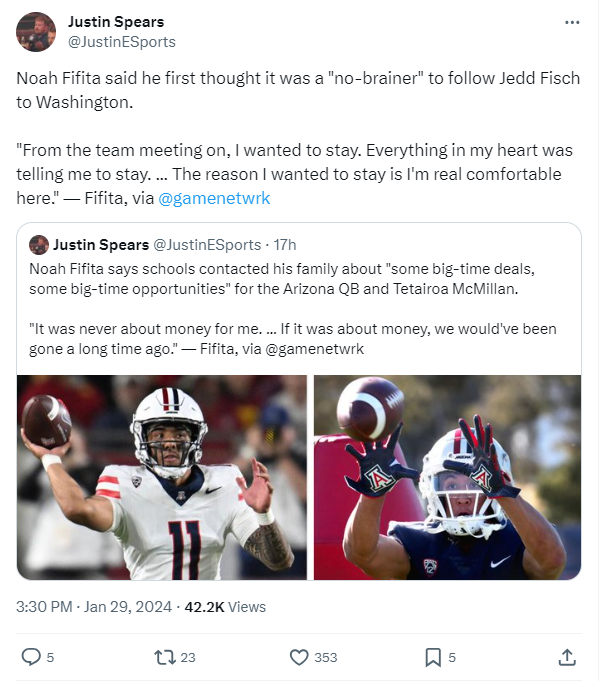Open Justin Spears profile picture

pyautogui.click(x=36, y=32)
